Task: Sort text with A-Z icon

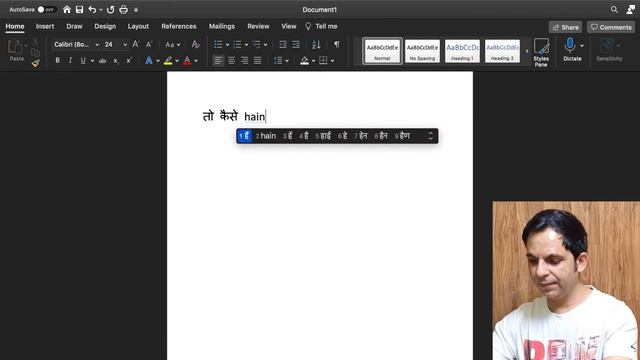Action: click(x=316, y=44)
